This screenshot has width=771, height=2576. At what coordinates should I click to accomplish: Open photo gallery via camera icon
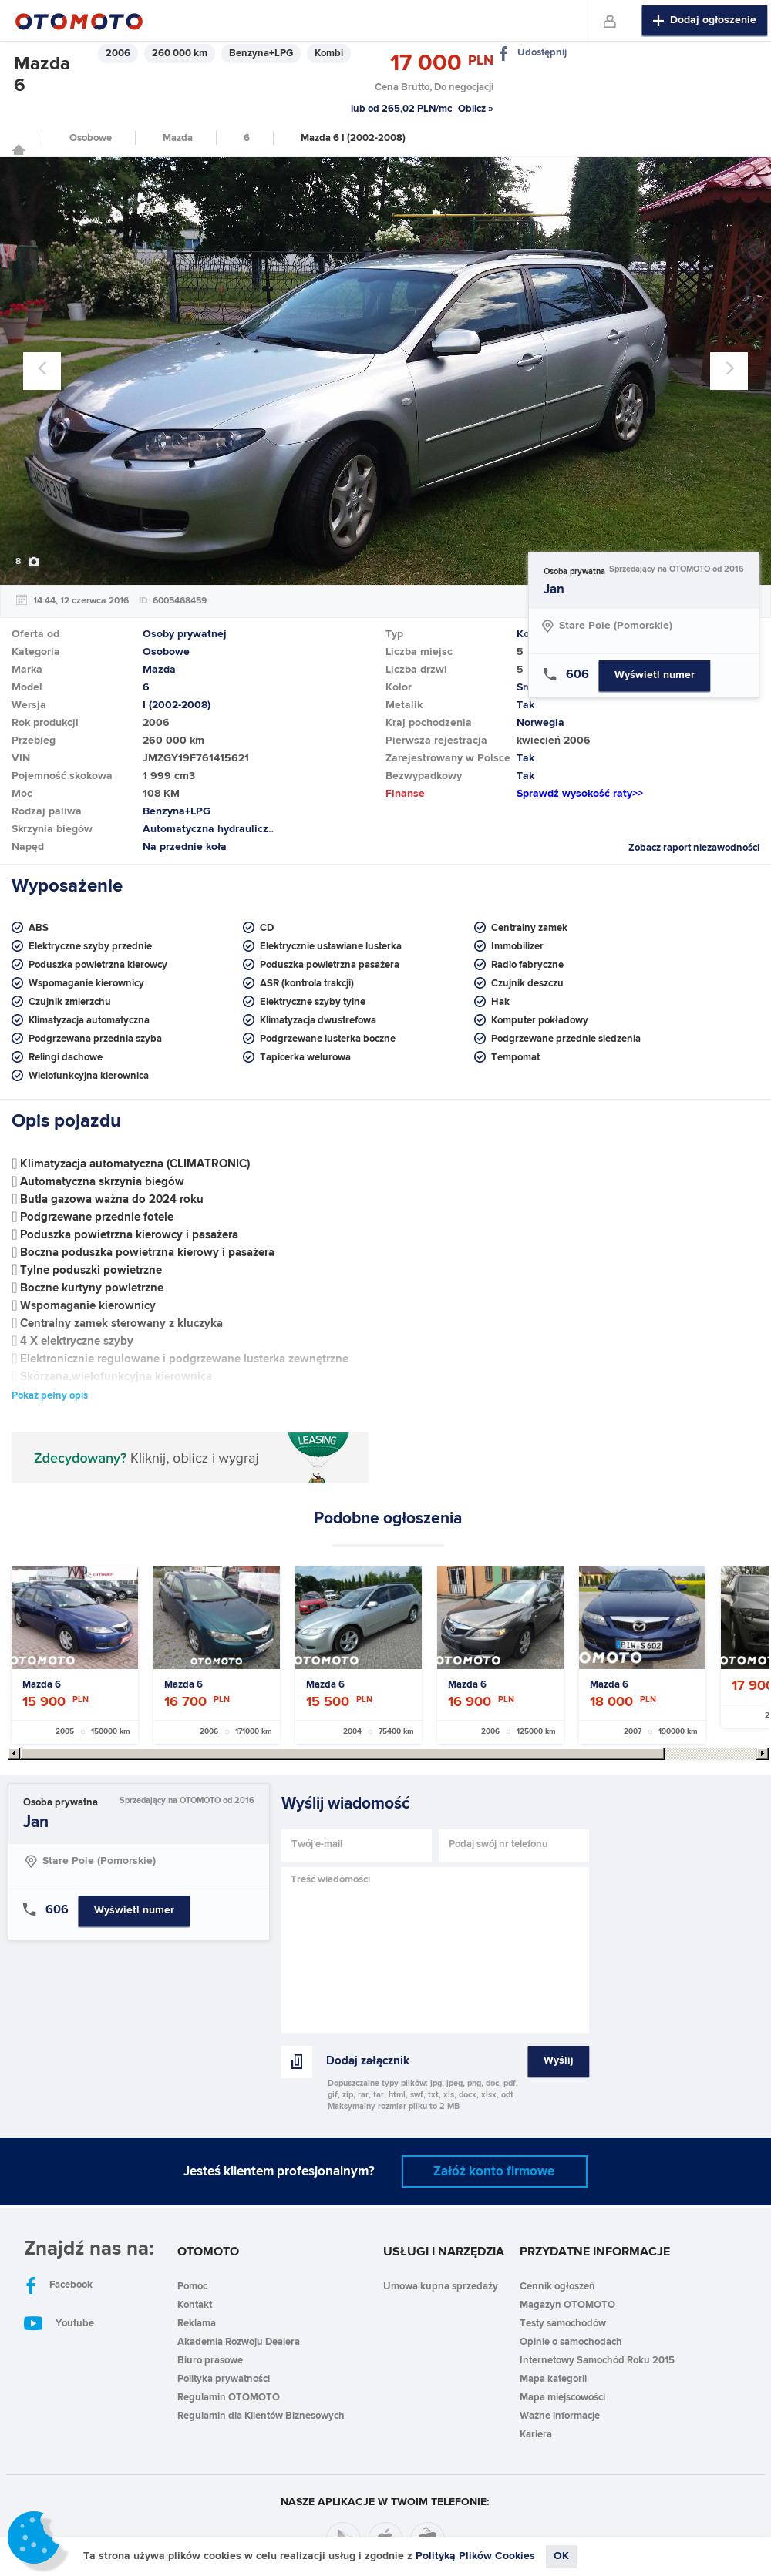point(34,562)
